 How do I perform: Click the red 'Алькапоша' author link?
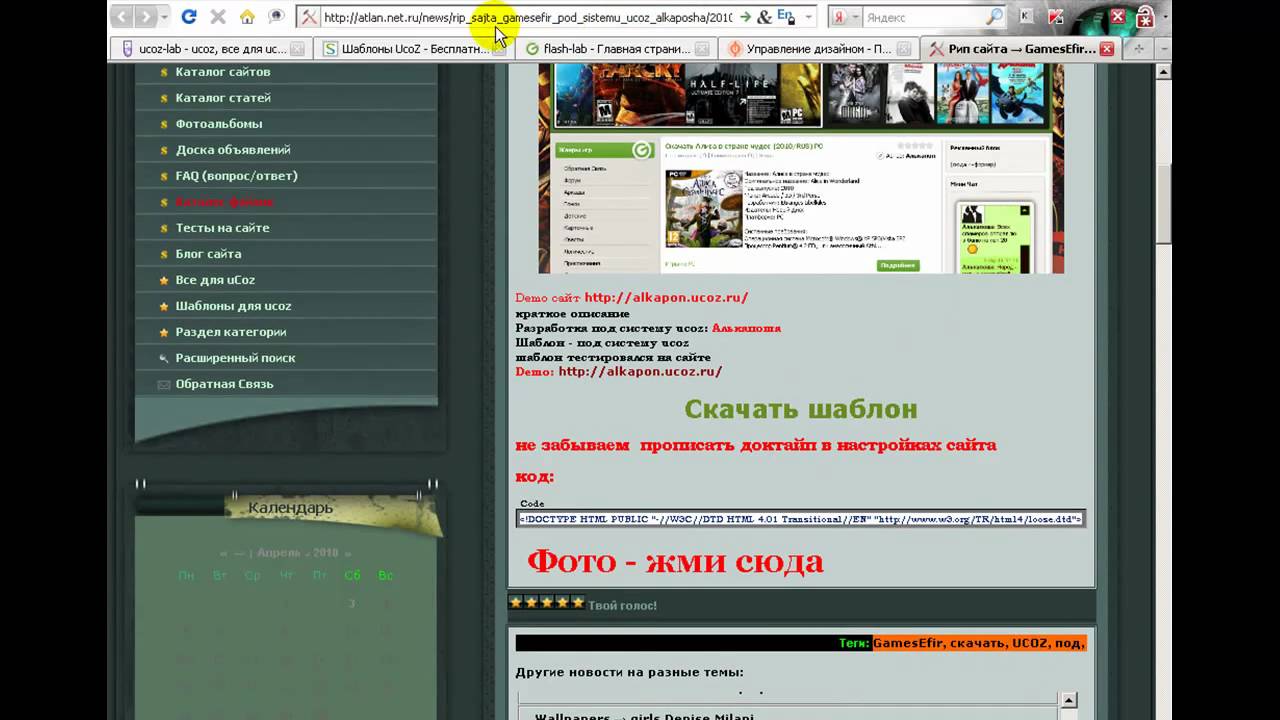pyautogui.click(x=746, y=328)
